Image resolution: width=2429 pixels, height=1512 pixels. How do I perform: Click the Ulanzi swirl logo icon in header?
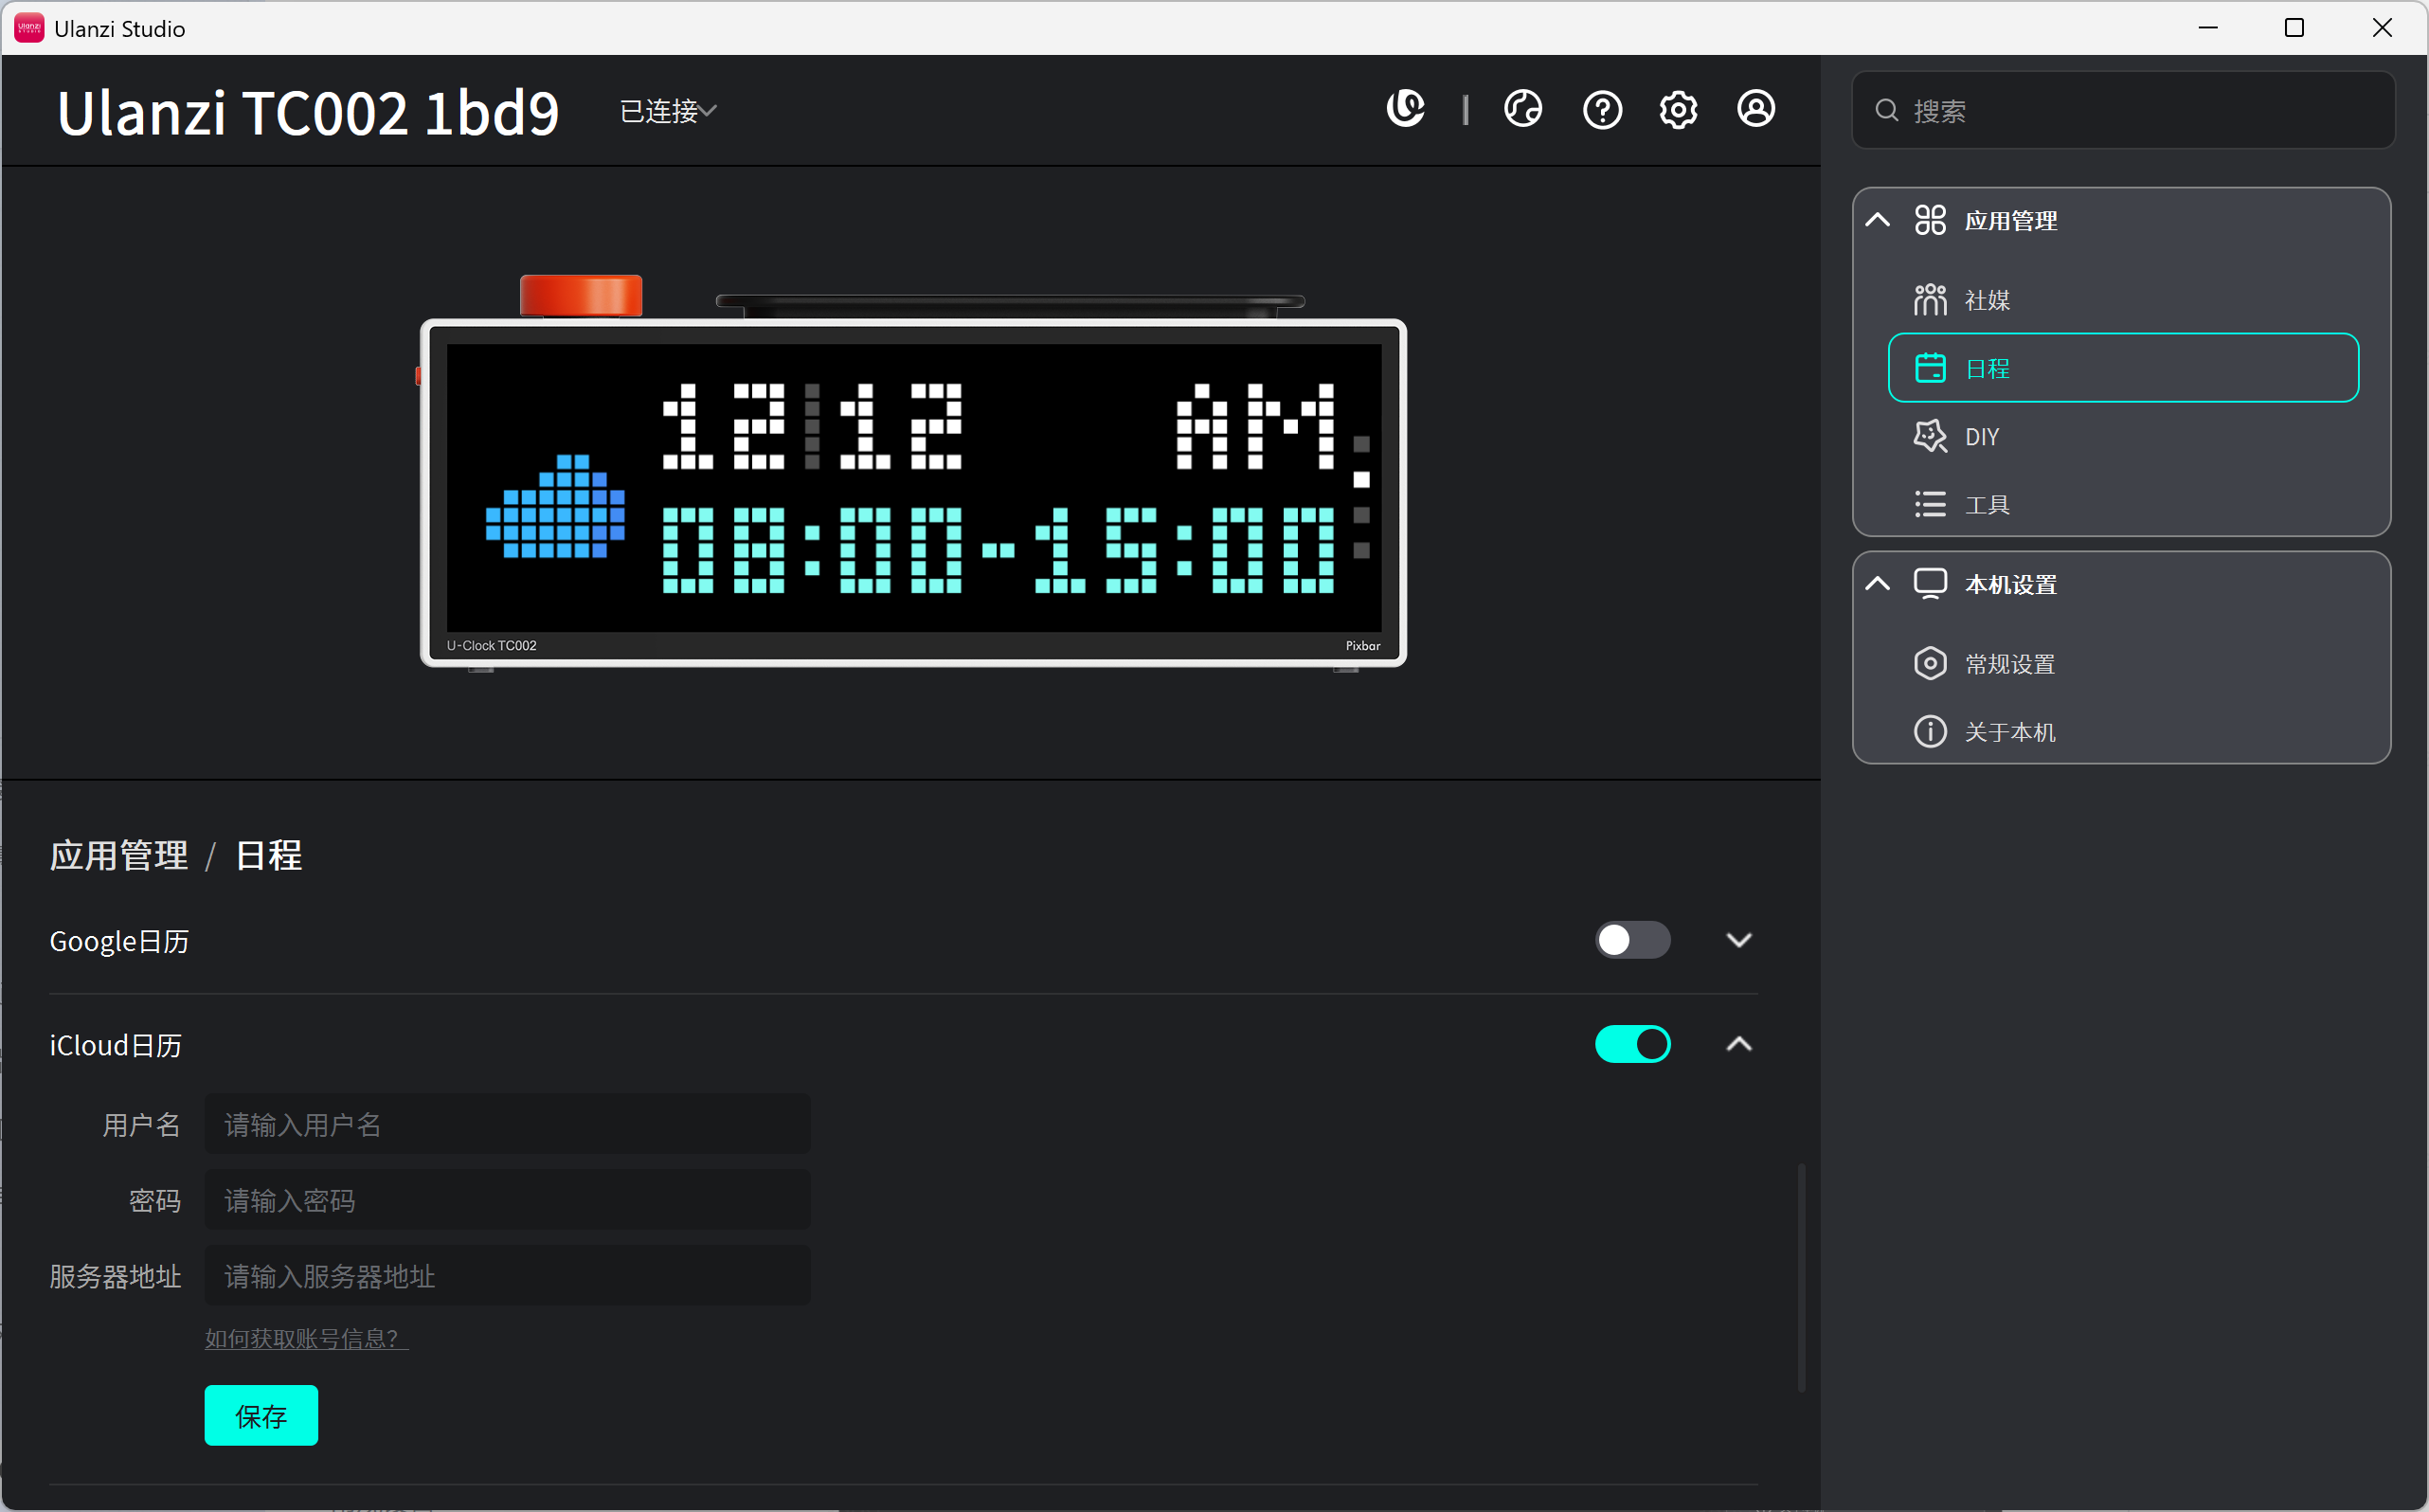(1405, 109)
